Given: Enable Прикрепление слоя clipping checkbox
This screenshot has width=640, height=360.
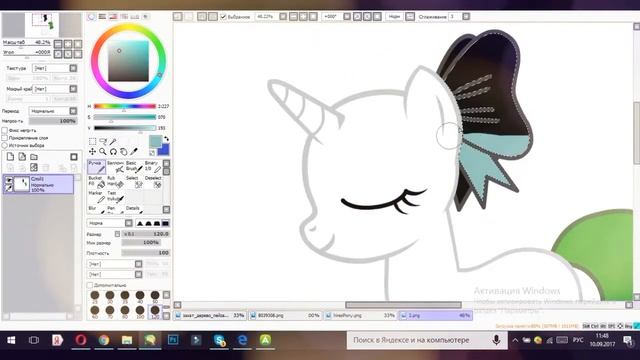Looking at the screenshot, I should 4,138.
